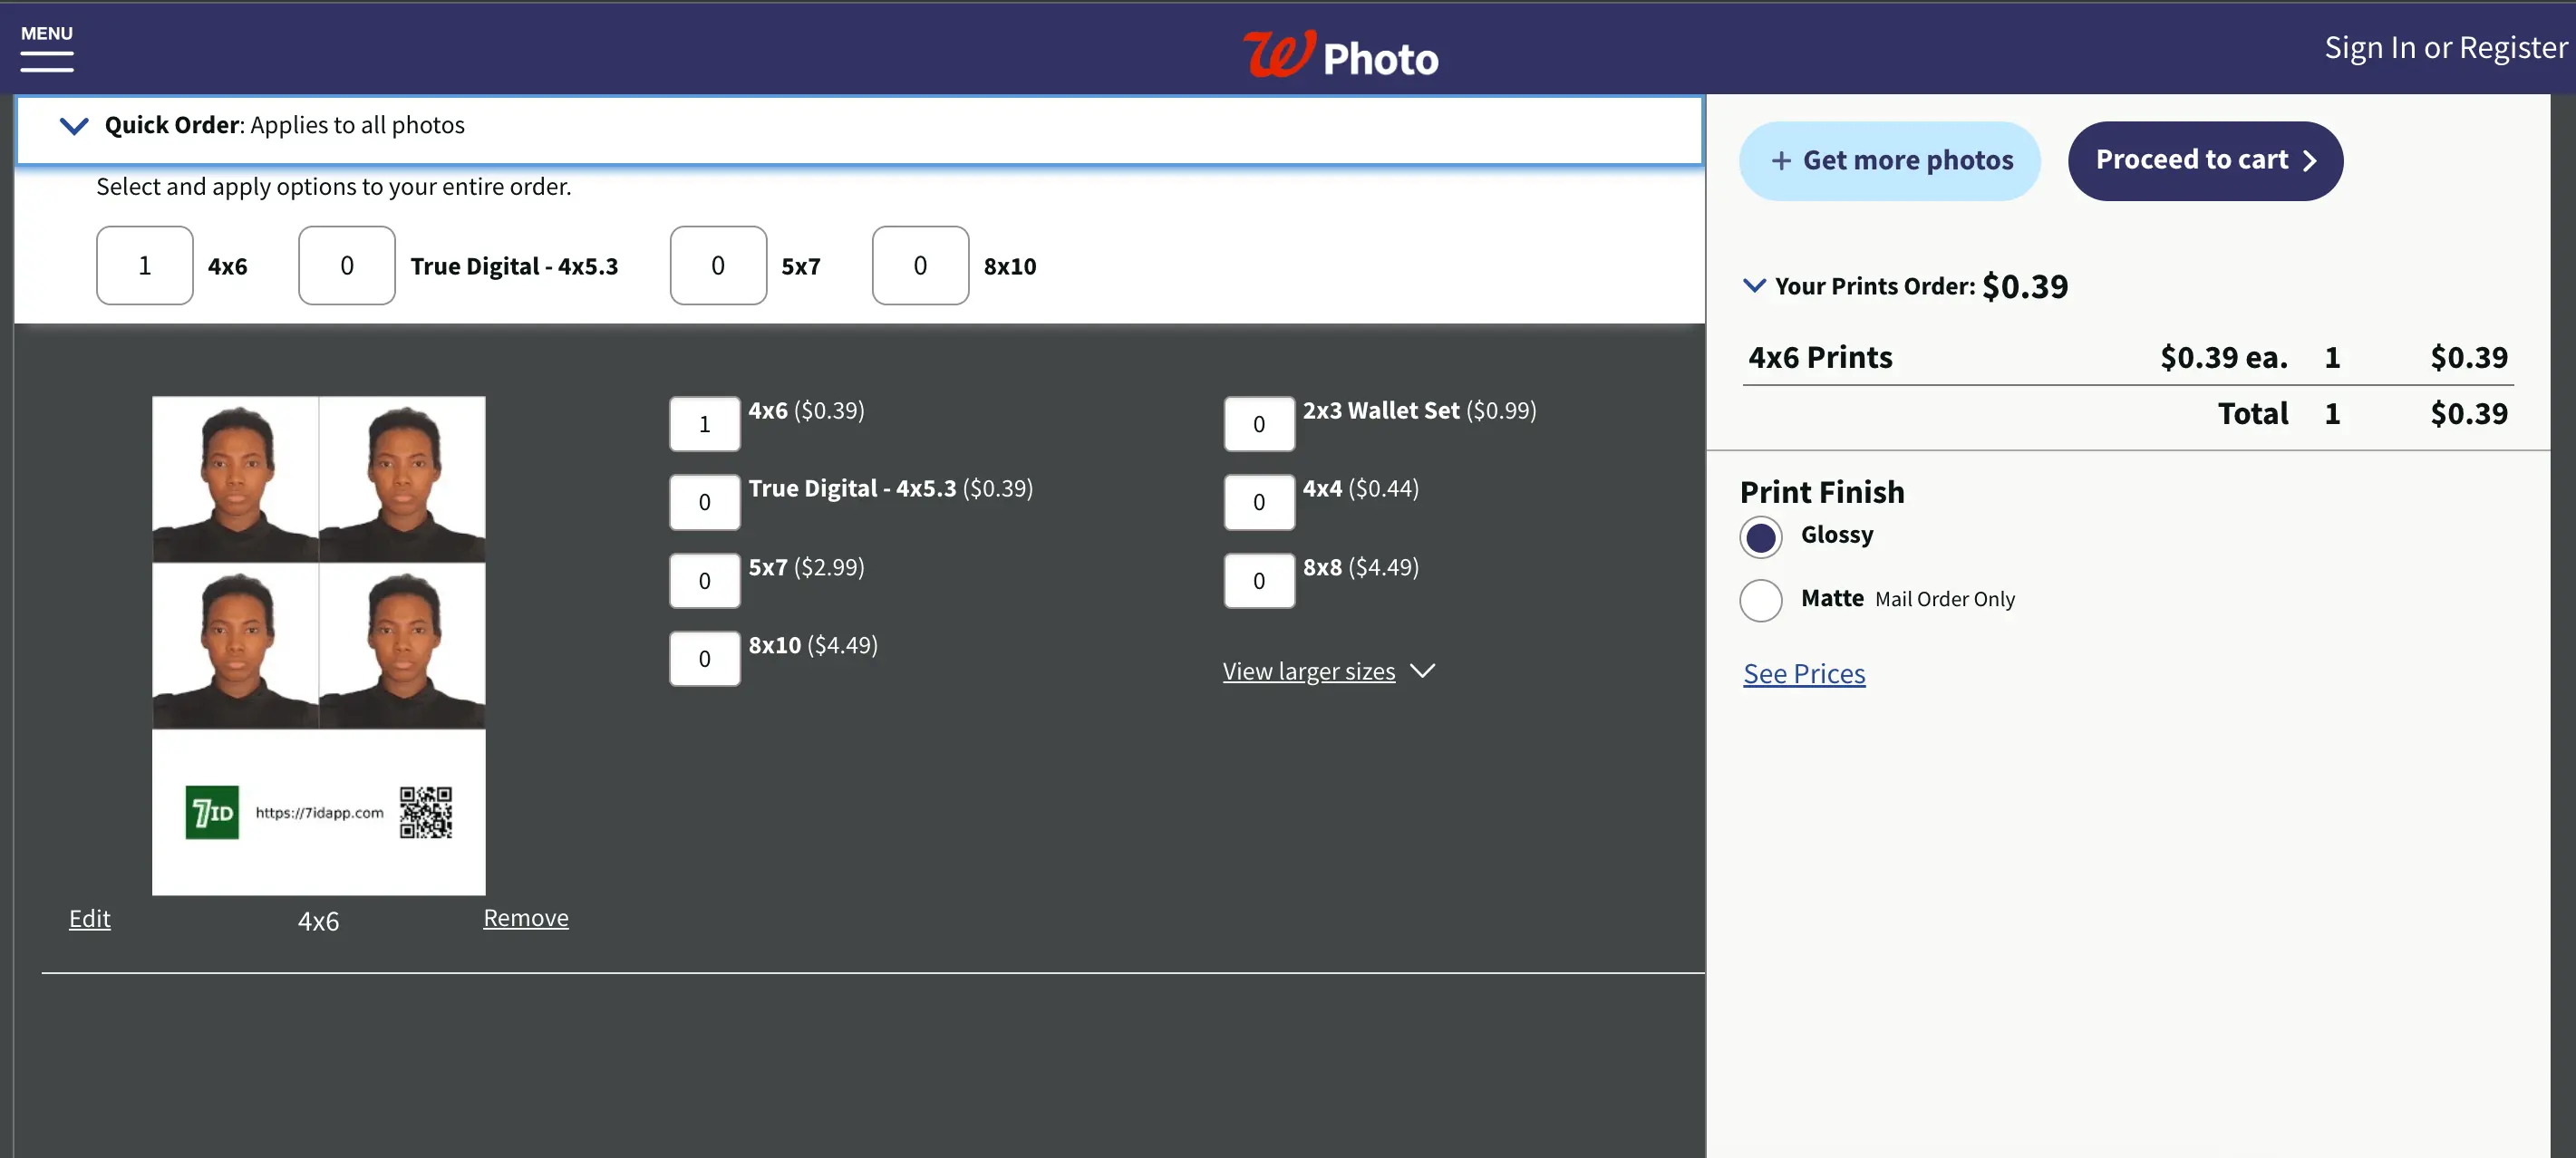
Task: Click the See Prices link
Action: [x=1806, y=673]
